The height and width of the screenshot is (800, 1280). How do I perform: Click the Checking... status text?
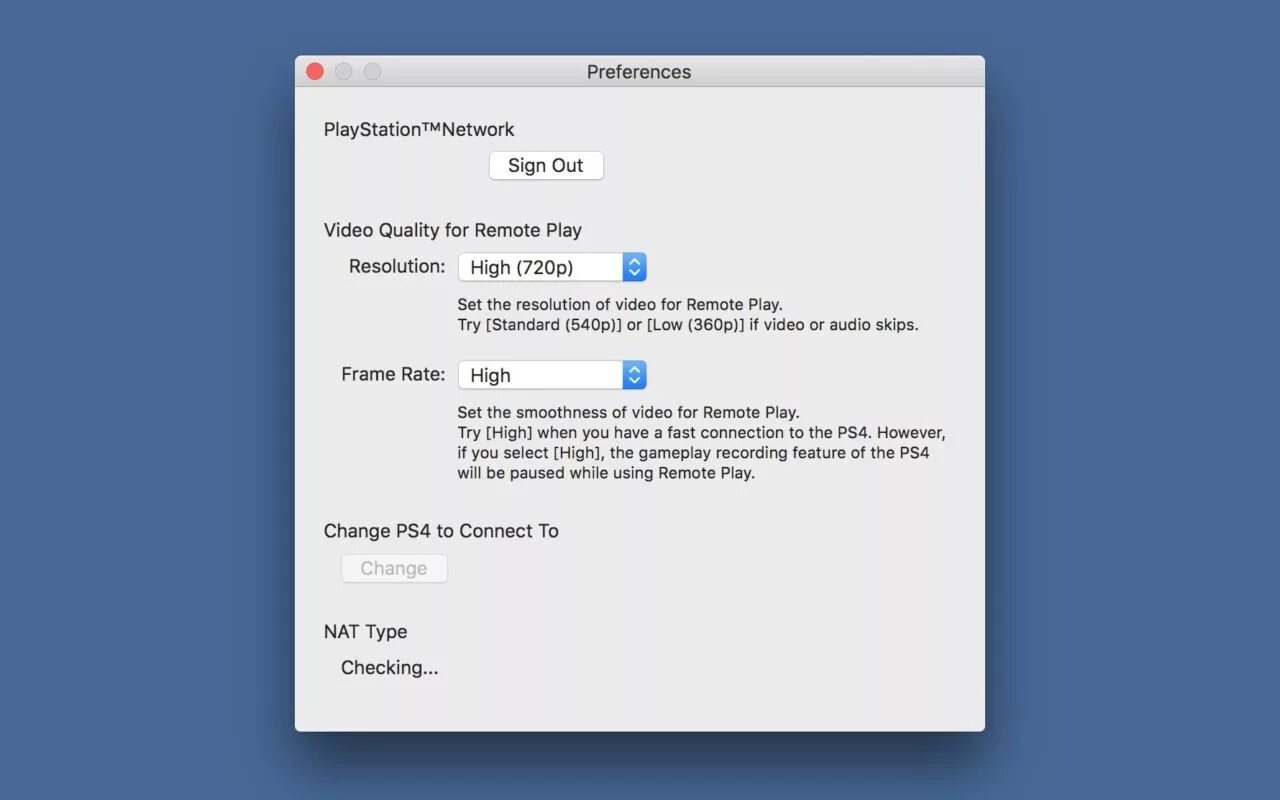click(390, 668)
